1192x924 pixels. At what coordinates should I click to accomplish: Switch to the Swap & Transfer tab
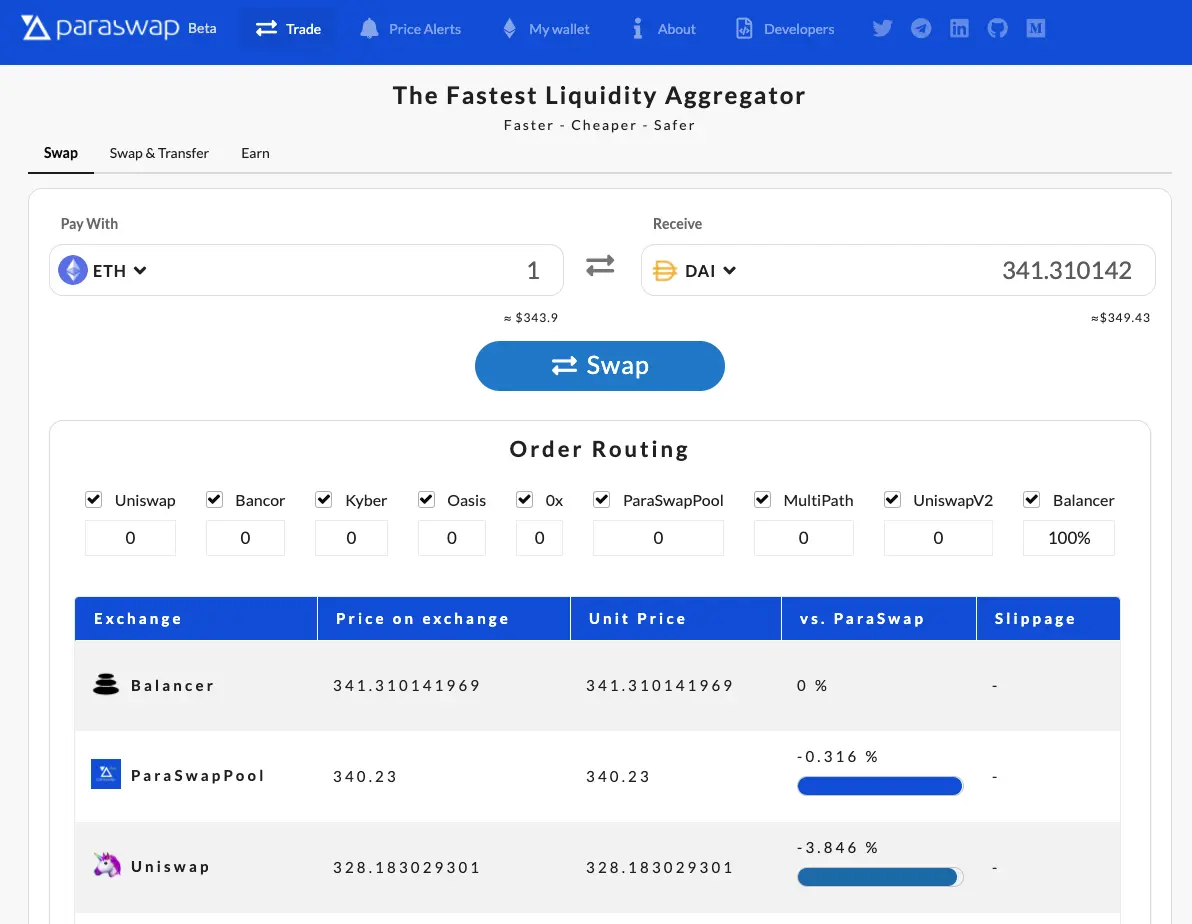[159, 153]
